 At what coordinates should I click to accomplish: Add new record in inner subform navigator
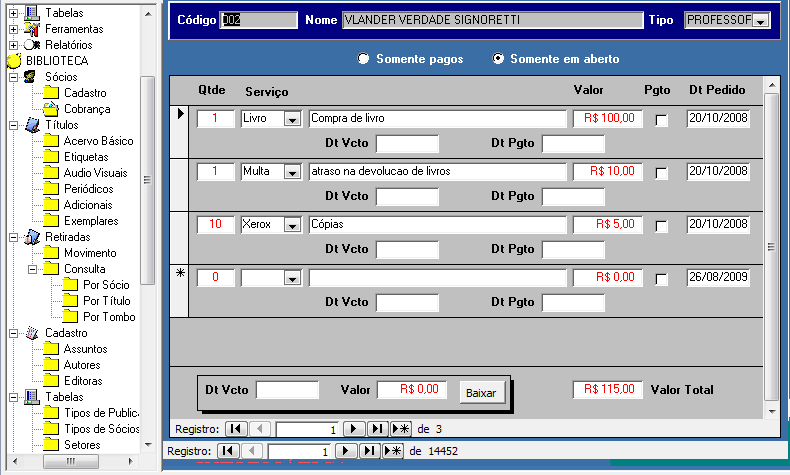[401, 429]
